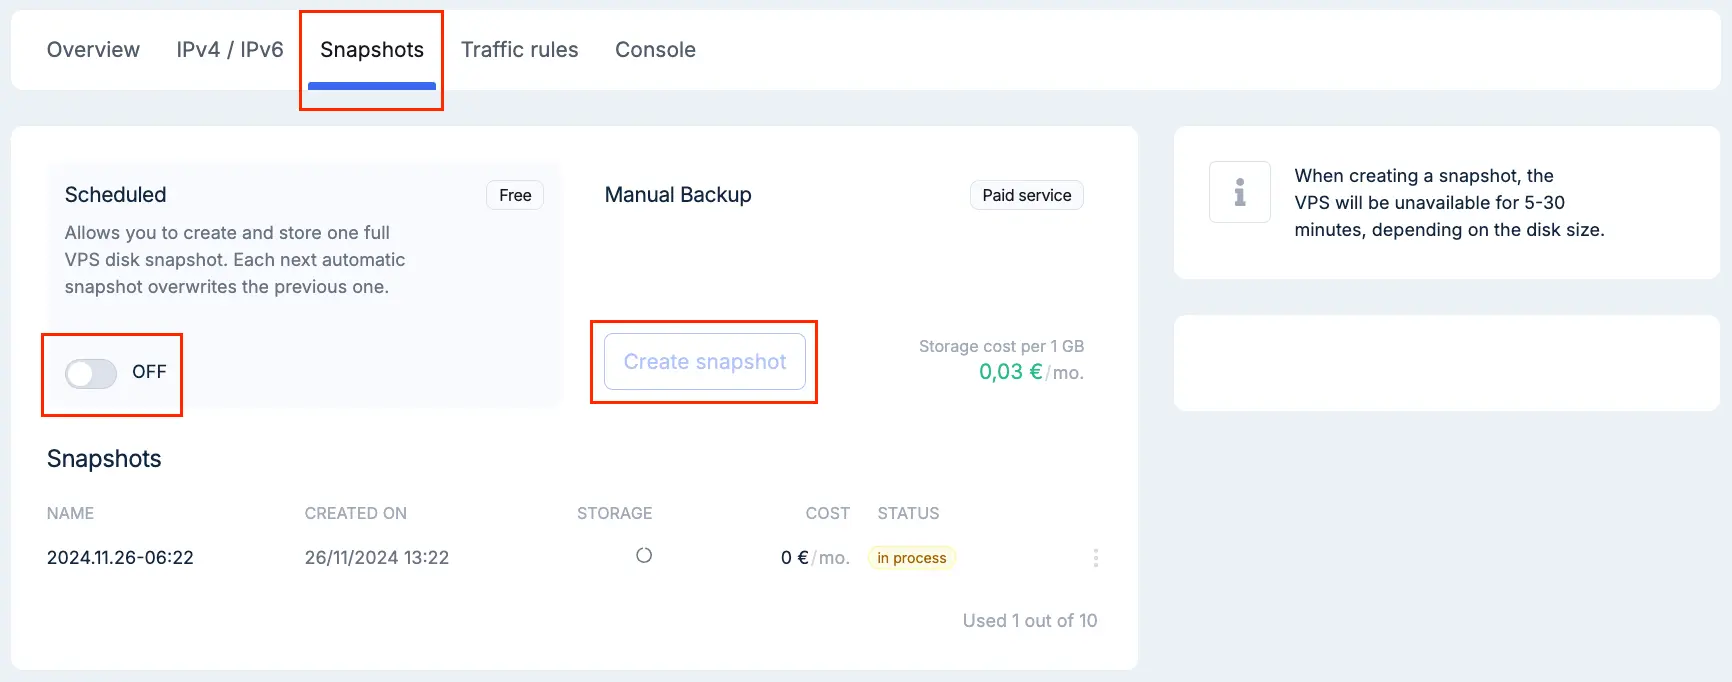The image size is (1732, 682).
Task: Select snapshot named 2024.11.26-06:22
Action: point(120,558)
